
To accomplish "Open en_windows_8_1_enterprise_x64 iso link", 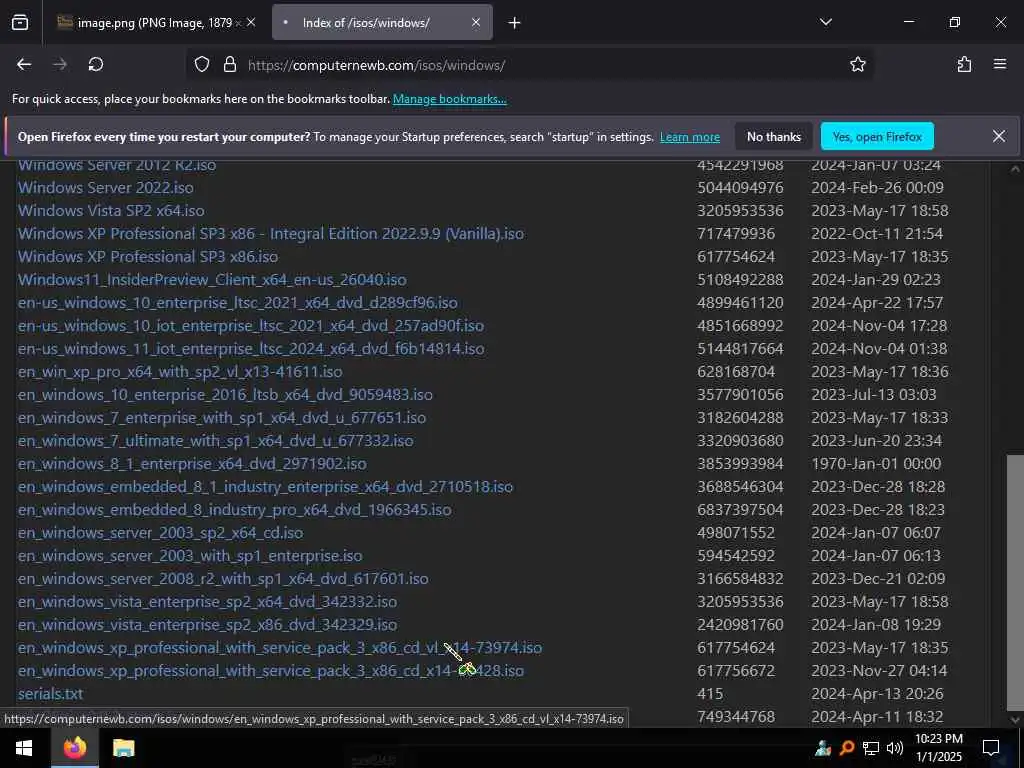I will click(192, 464).
